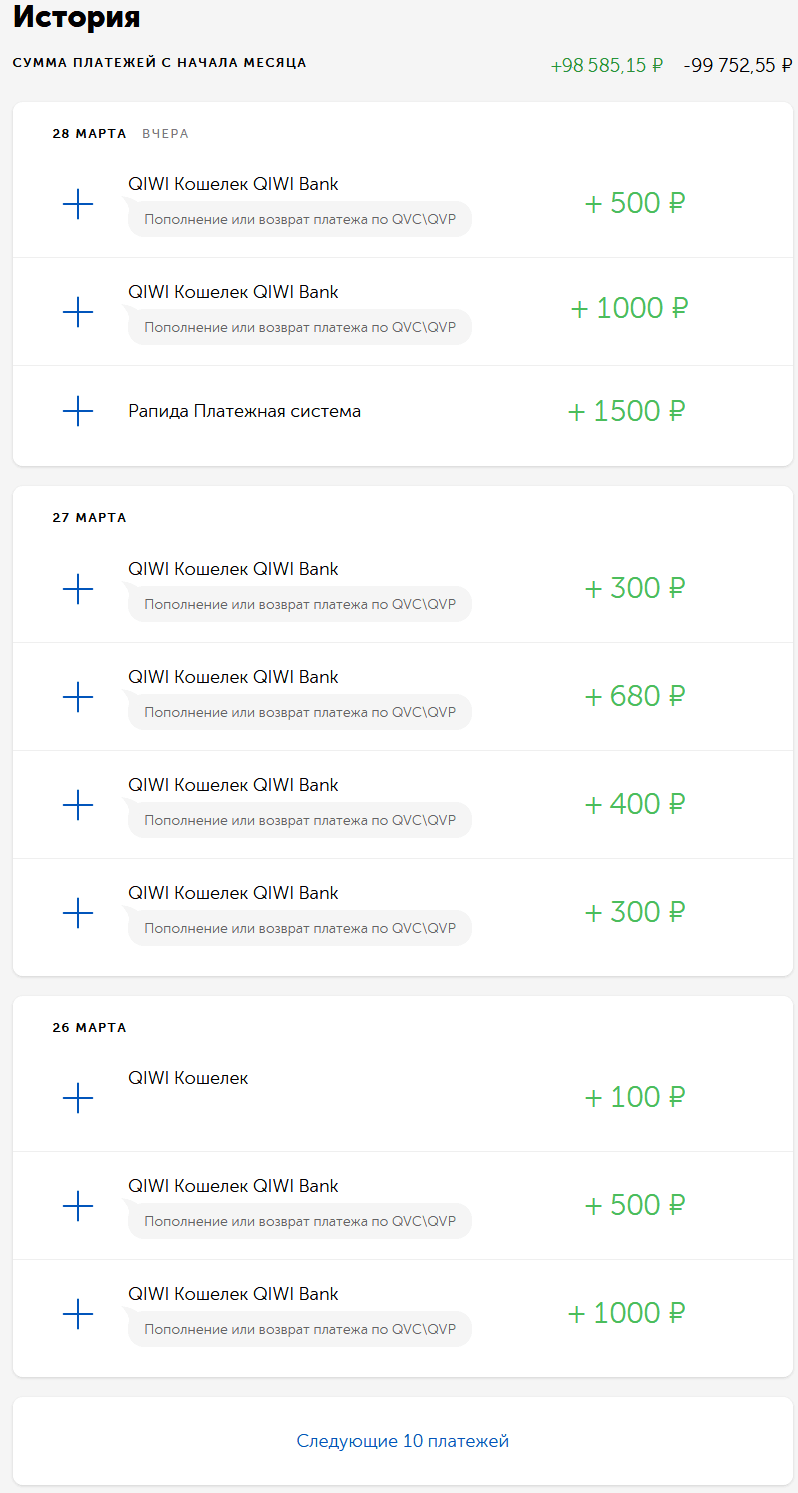798x1493 pixels.
Task: Click the +680 ₽ amount on 27 March
Action: (x=635, y=696)
